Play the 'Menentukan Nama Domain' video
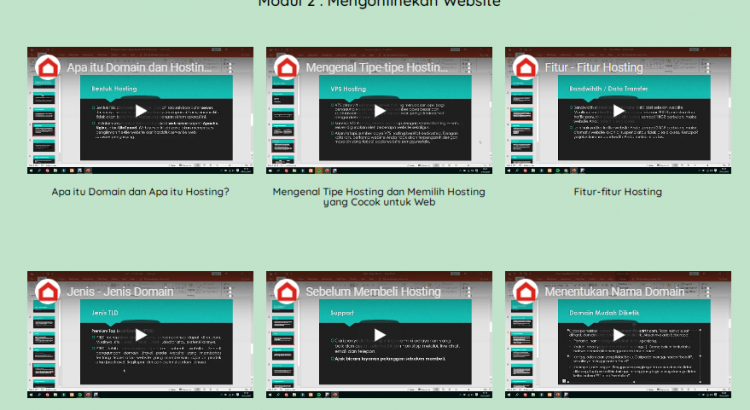The image size is (750, 410). pos(619,335)
